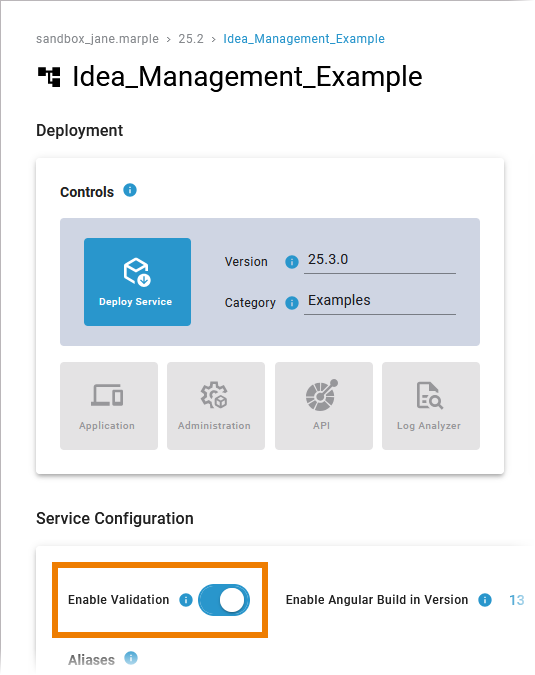Image resolution: width=535 pixels, height=675 pixels.
Task: Open the Log Analyzer tile
Action: point(430,406)
